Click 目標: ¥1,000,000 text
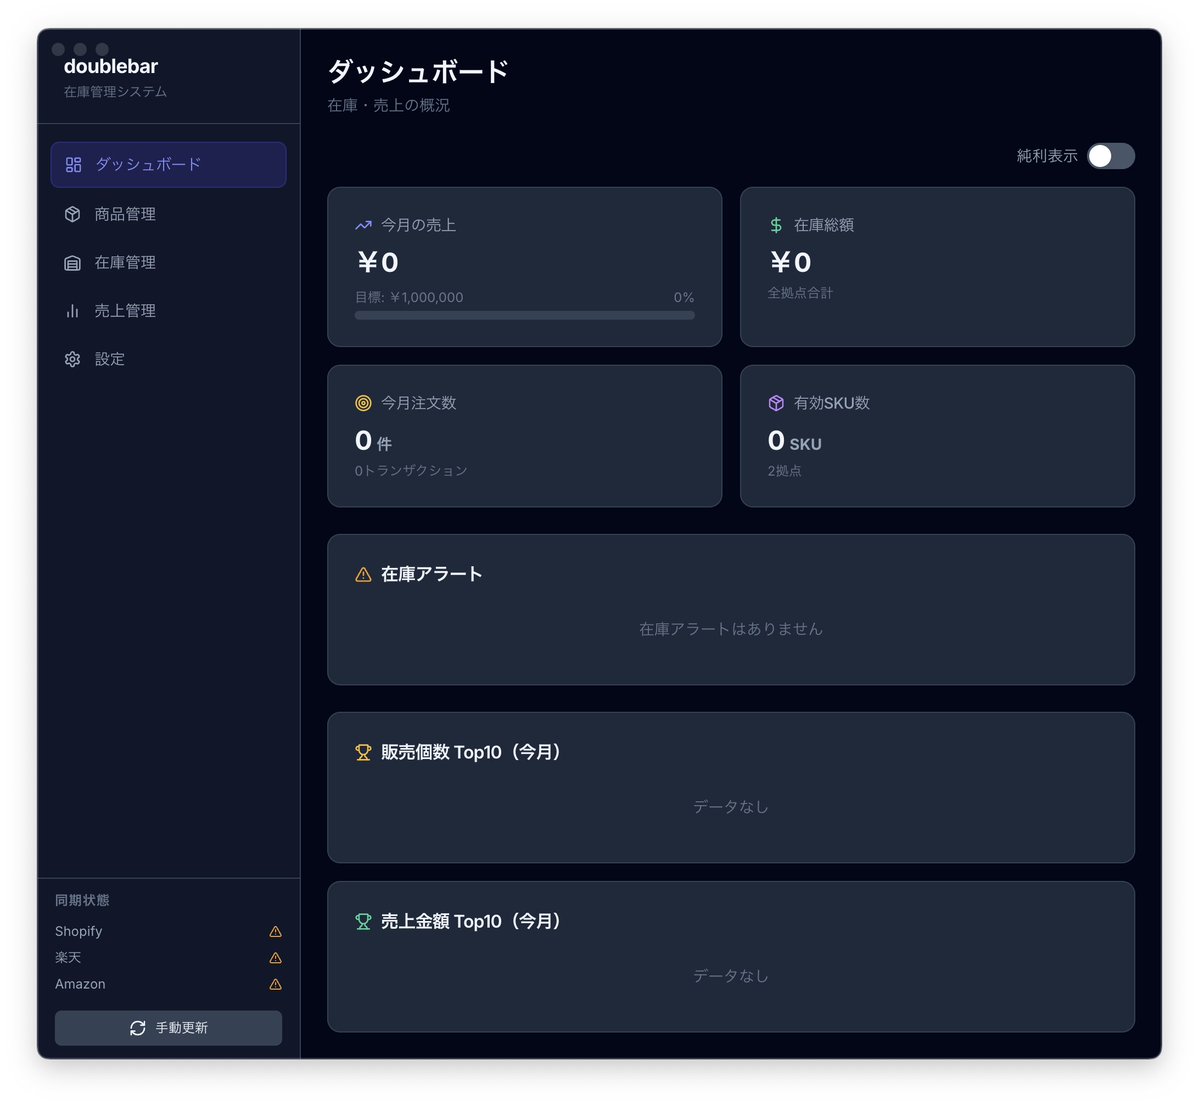The width and height of the screenshot is (1199, 1105). (x=409, y=297)
